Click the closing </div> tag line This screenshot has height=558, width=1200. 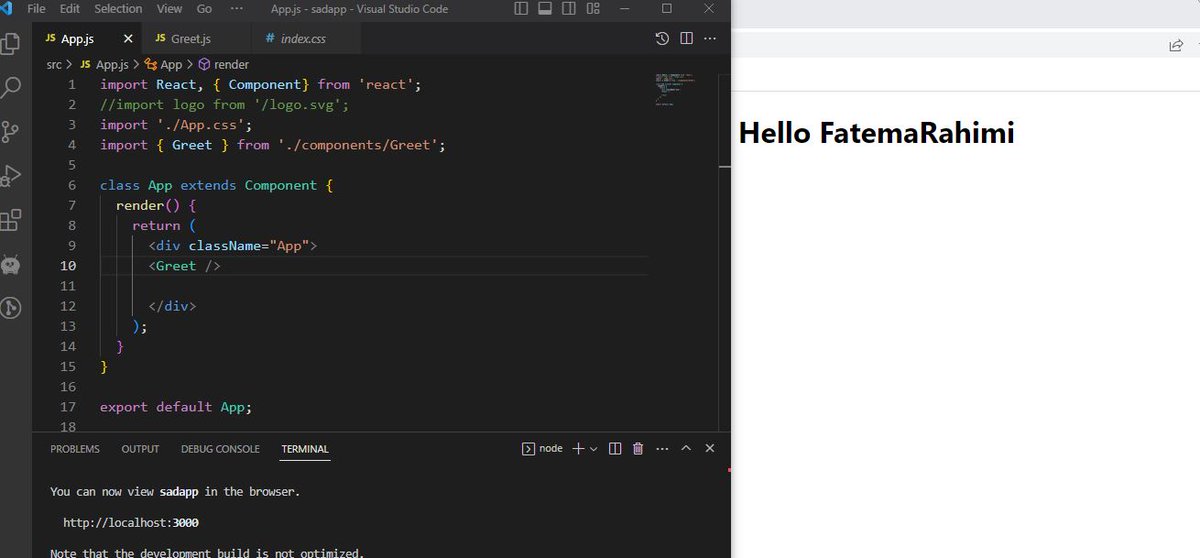(172, 306)
